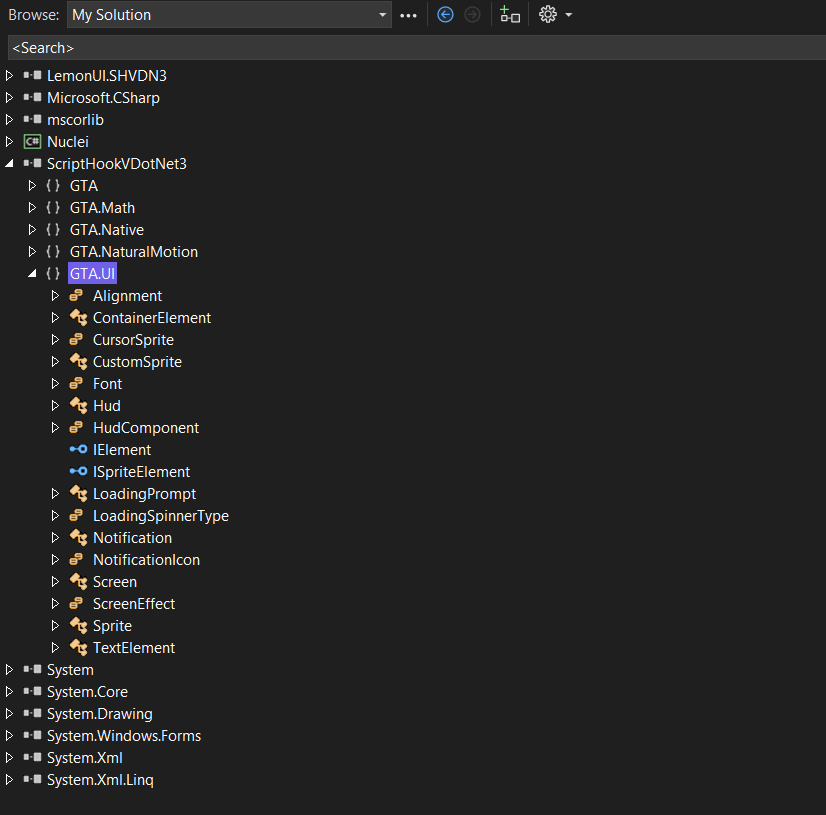Click the navigate Forward arrow icon

pos(472,15)
